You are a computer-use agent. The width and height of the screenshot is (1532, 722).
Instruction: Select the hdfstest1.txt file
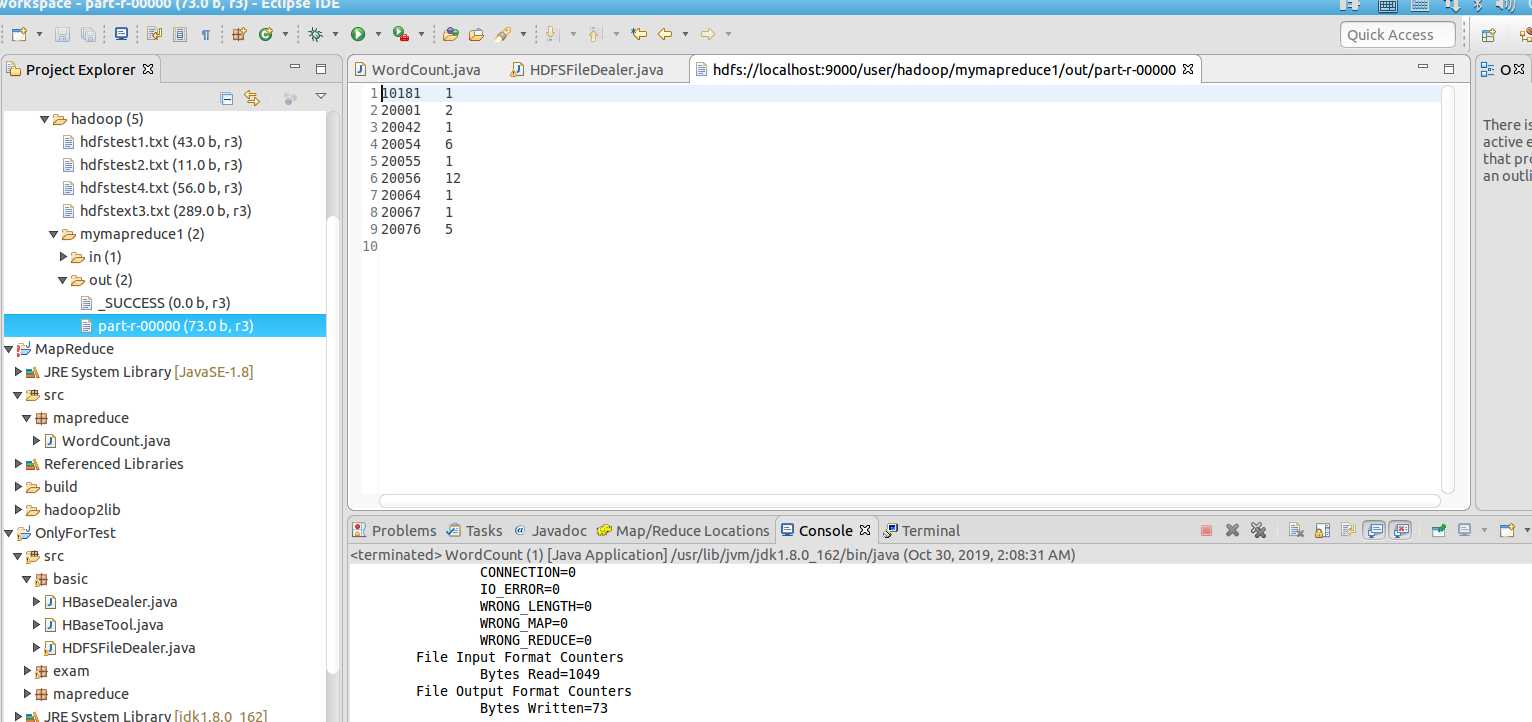point(152,142)
